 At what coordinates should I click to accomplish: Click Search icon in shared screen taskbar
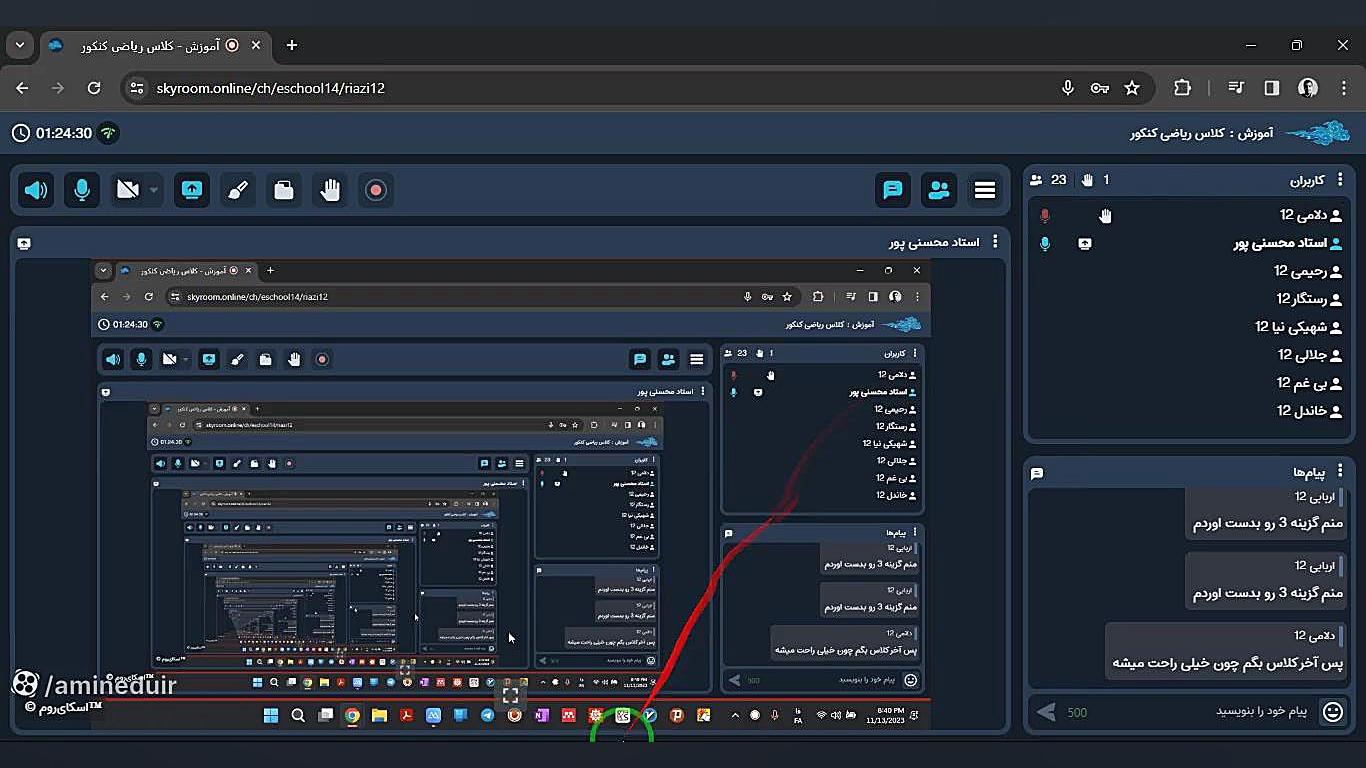click(x=298, y=715)
